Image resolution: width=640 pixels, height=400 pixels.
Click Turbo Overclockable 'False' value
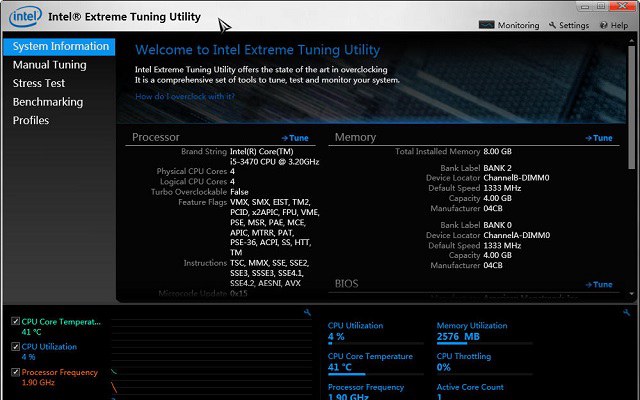(239, 192)
